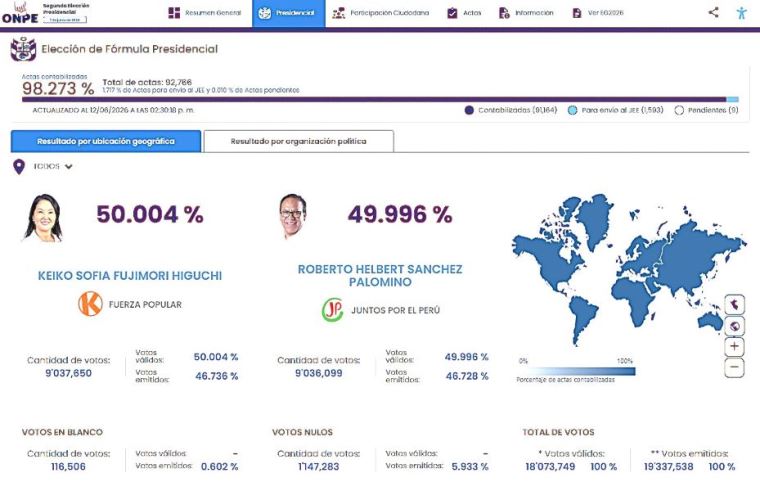Click the Peru map view icon
760x491 pixels.
click(734, 305)
